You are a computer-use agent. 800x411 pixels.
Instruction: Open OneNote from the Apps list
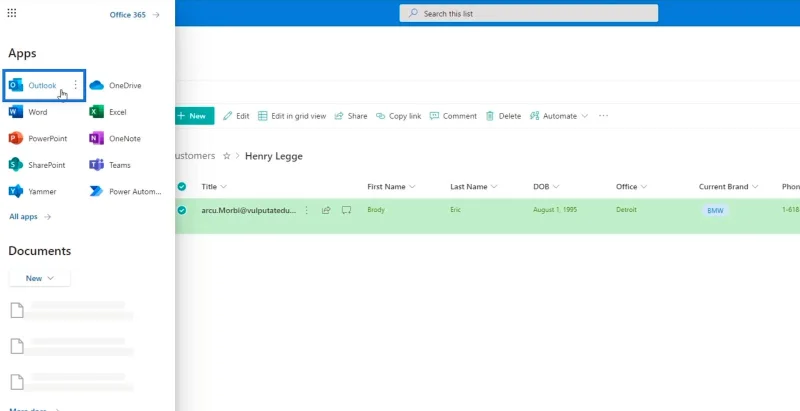(115, 139)
